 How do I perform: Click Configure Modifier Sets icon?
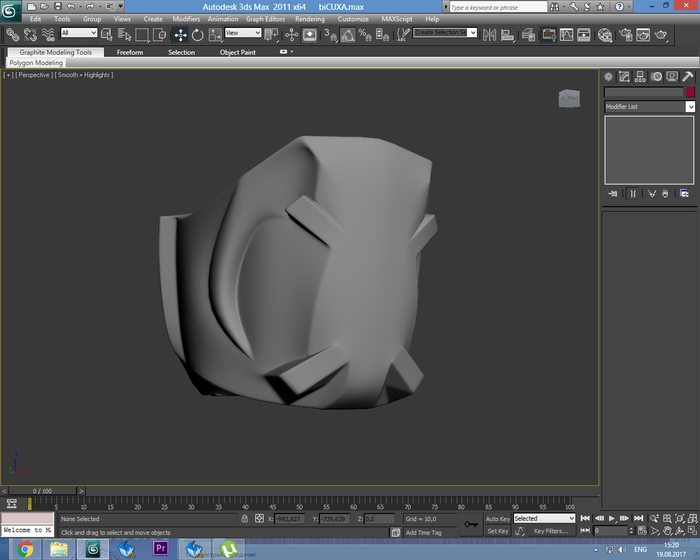coord(685,193)
